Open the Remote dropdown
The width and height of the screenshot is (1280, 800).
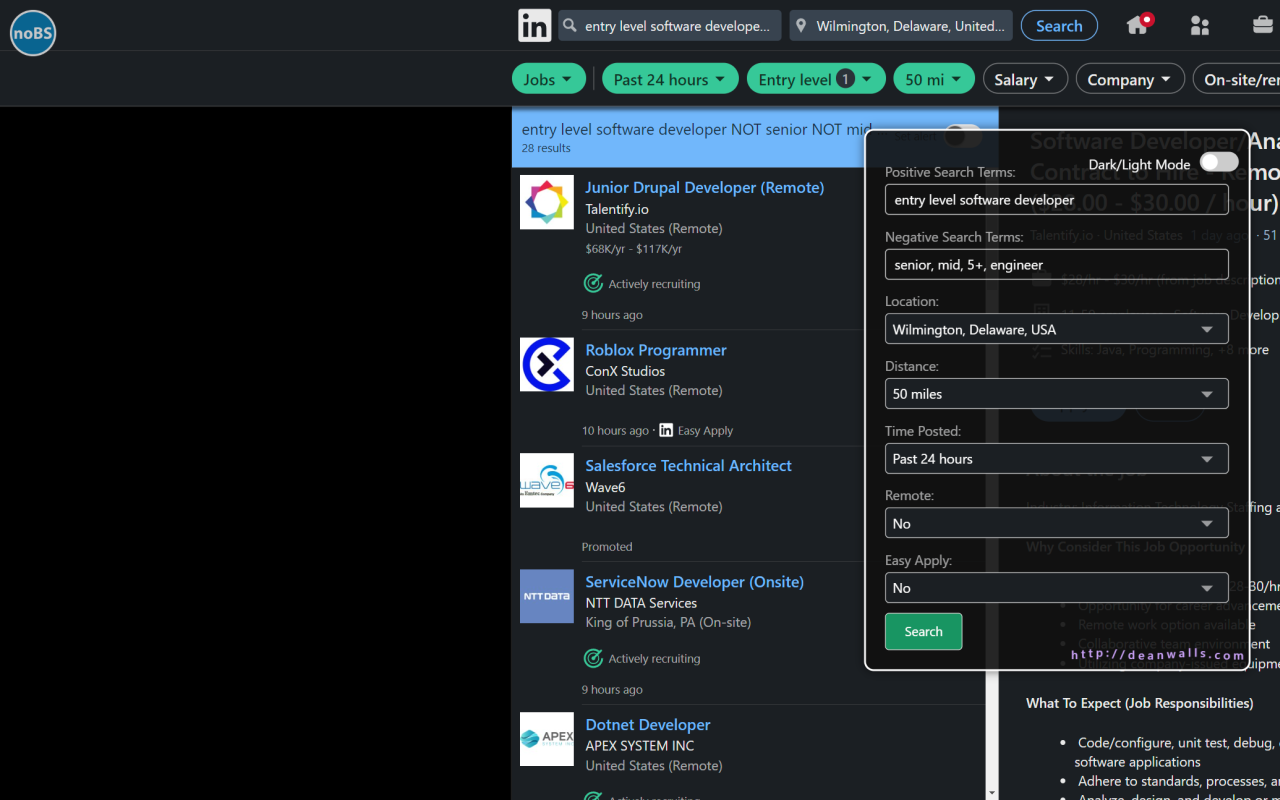(1057, 523)
